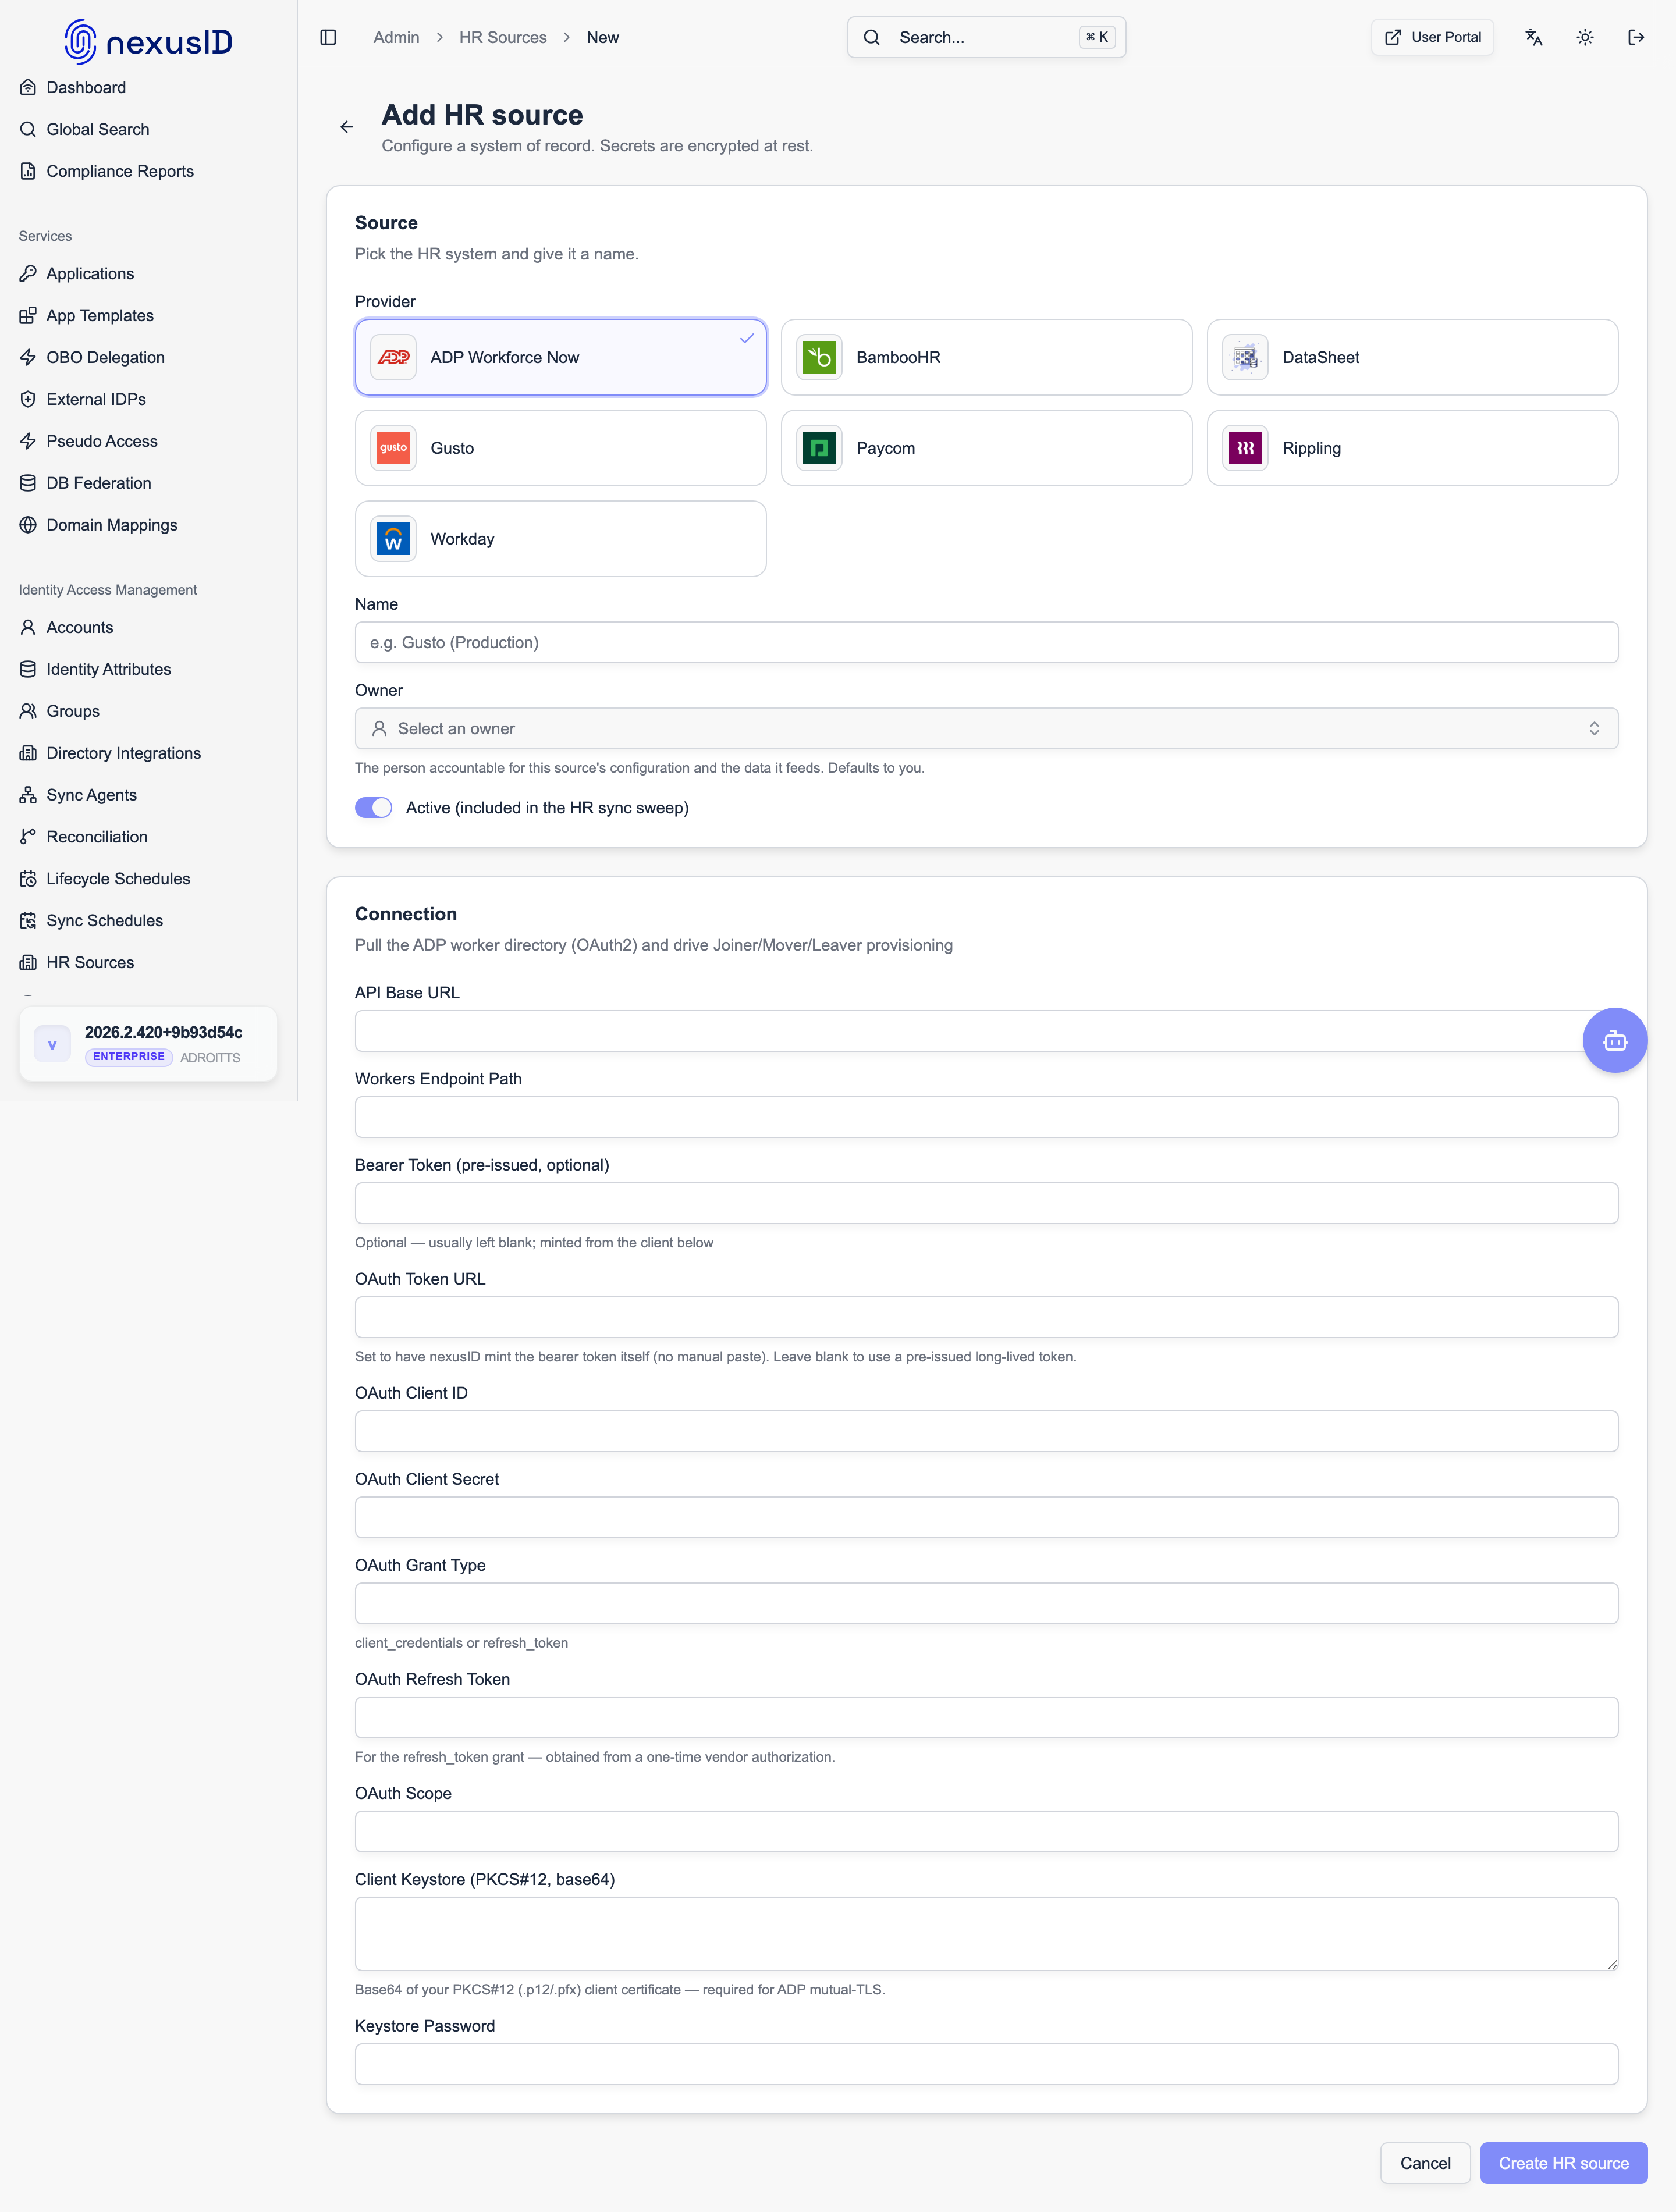1676x2212 pixels.
Task: Click the BambooHR logo icon
Action: (819, 357)
